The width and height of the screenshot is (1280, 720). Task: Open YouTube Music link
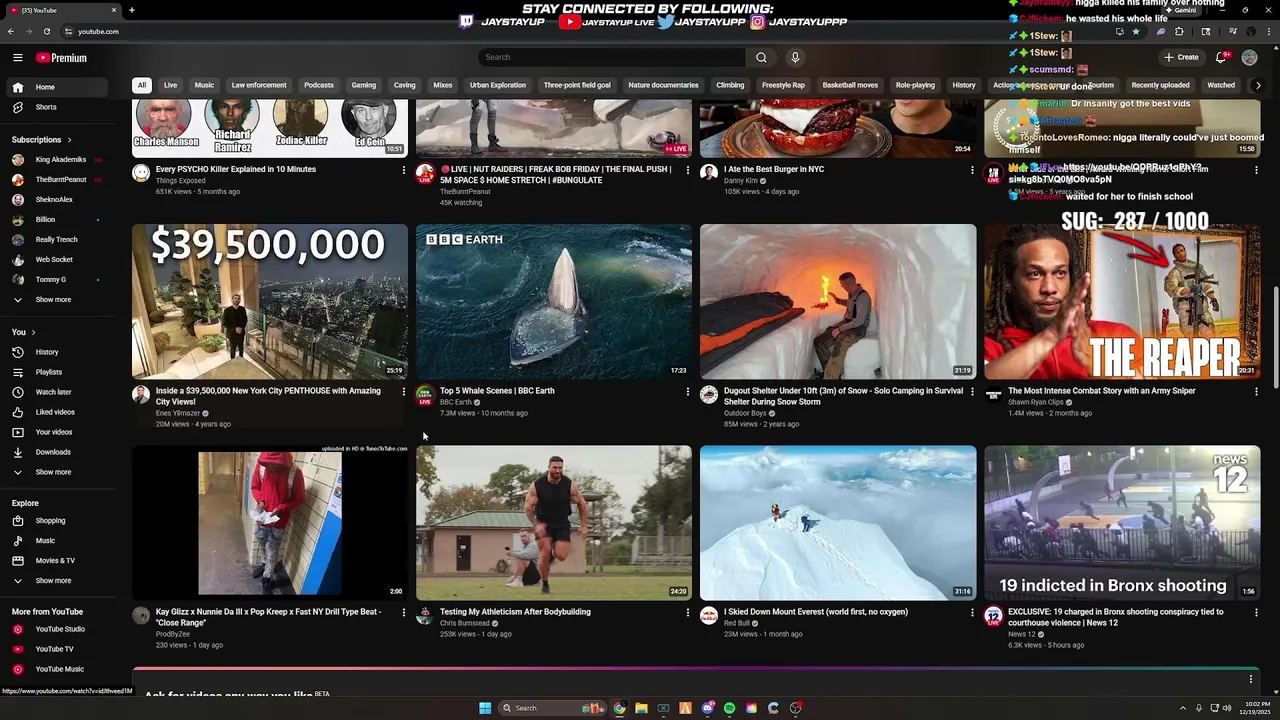[x=58, y=669]
